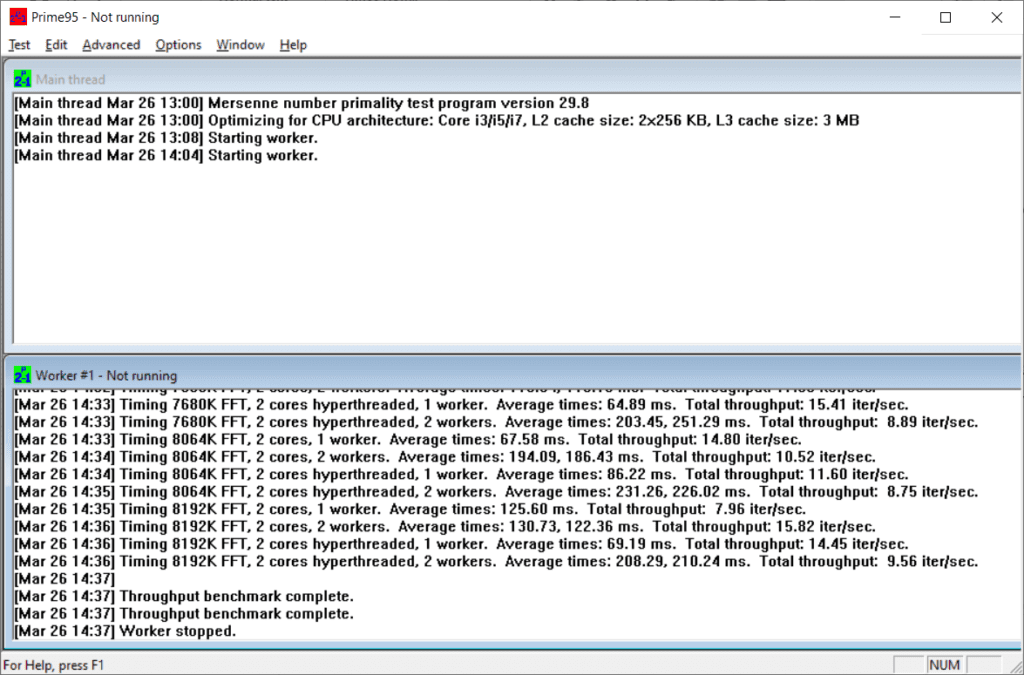The width and height of the screenshot is (1024, 675).
Task: Open the Help menu
Action: tap(293, 45)
